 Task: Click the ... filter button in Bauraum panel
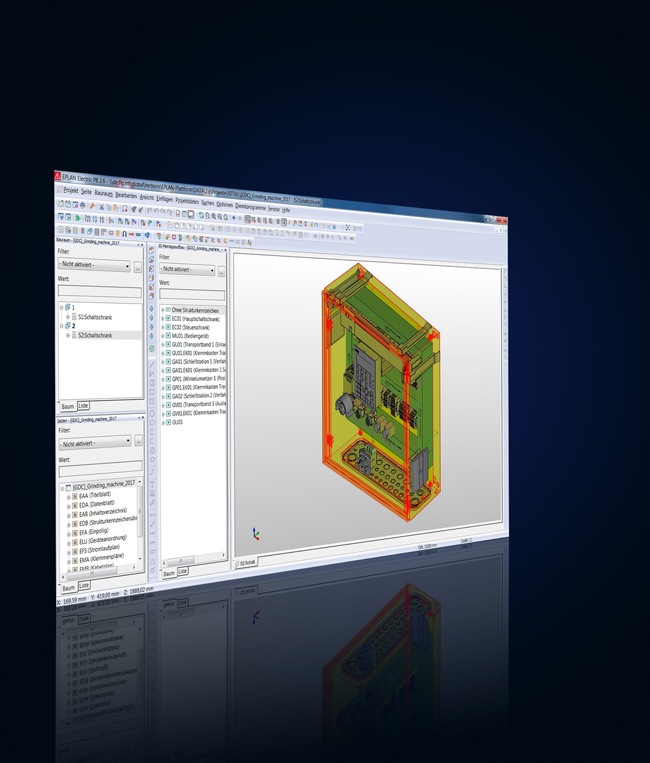(138, 267)
